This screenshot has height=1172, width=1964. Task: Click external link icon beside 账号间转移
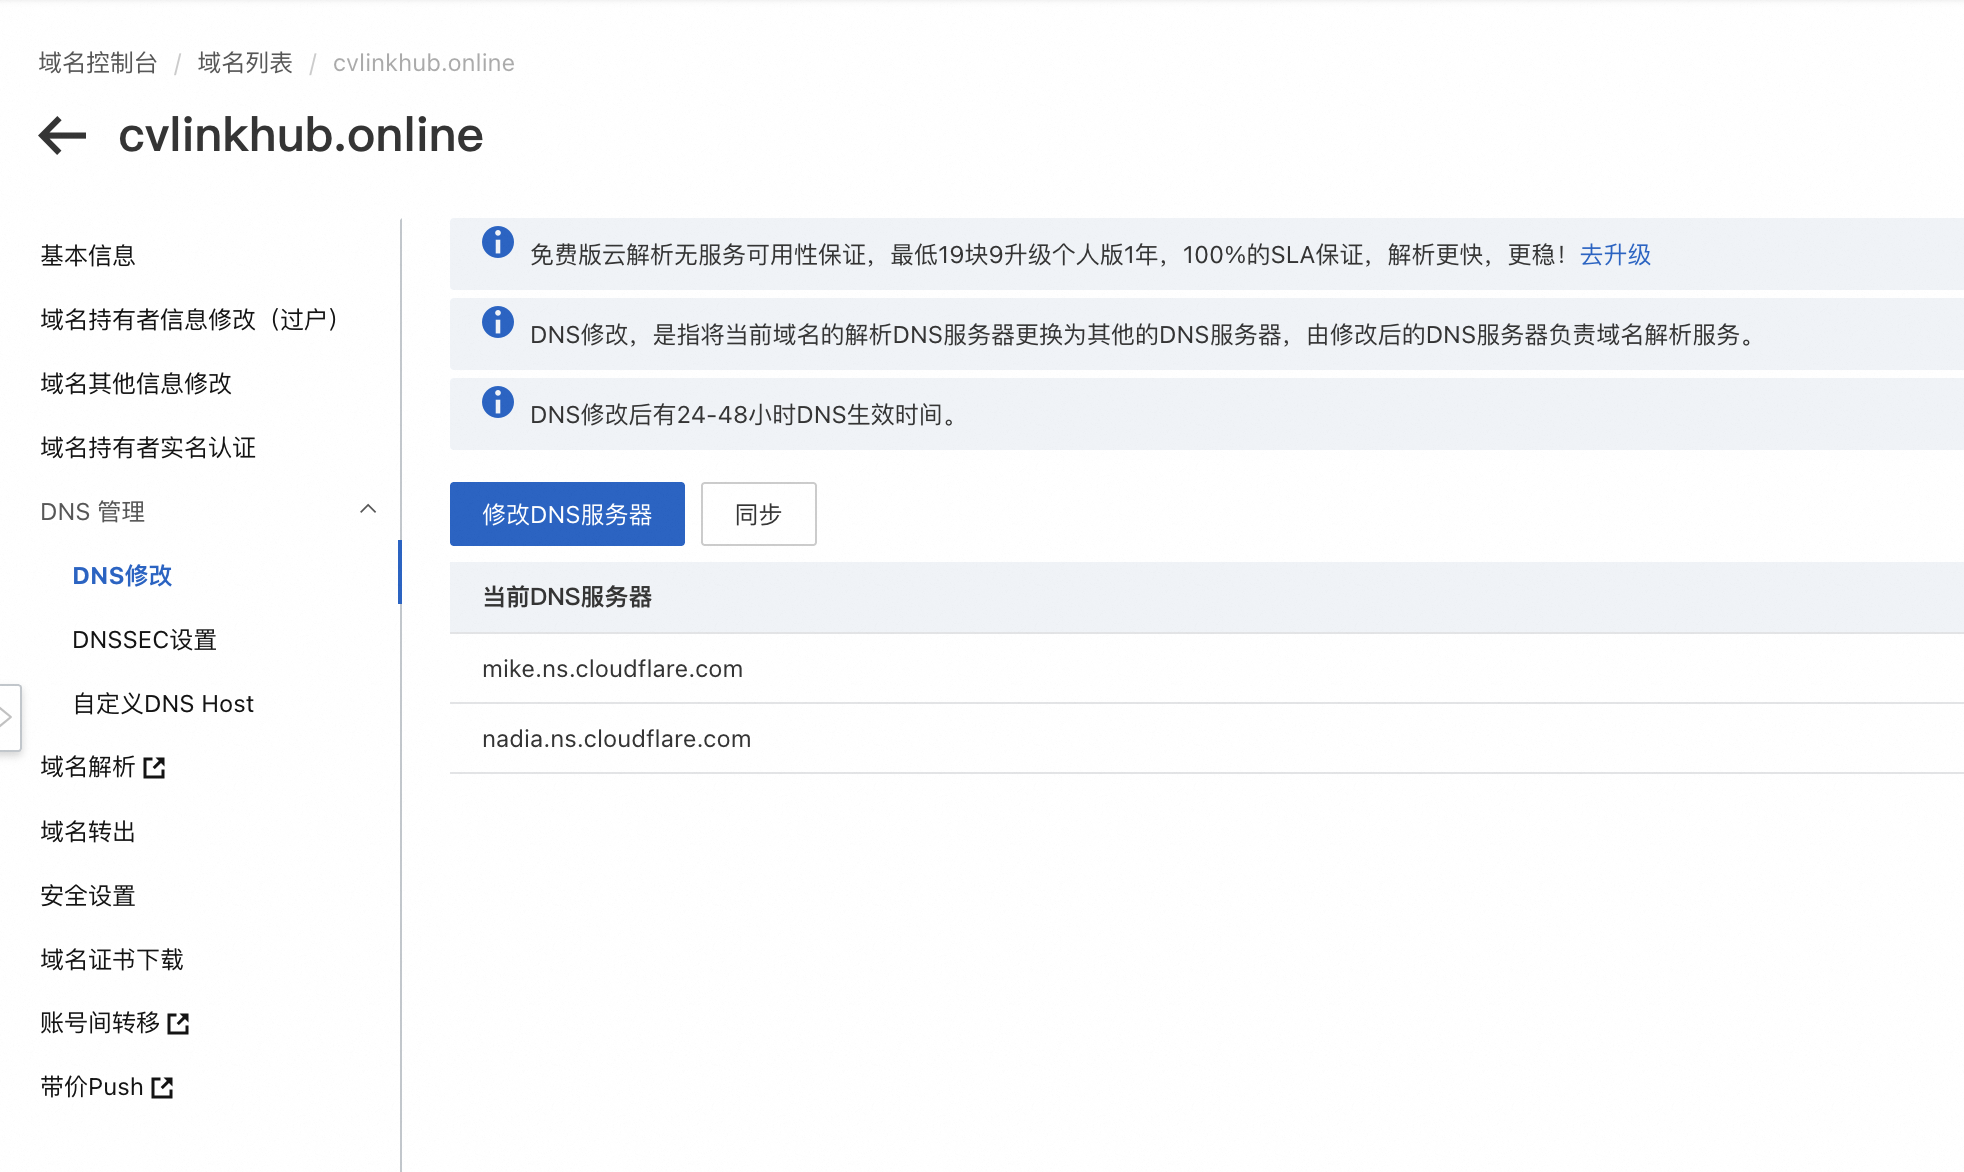click(x=178, y=1023)
